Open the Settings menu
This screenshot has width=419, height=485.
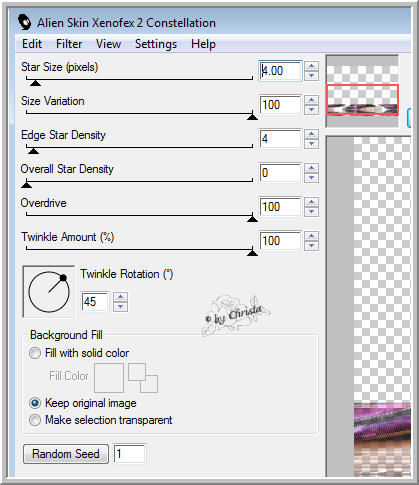(x=156, y=44)
